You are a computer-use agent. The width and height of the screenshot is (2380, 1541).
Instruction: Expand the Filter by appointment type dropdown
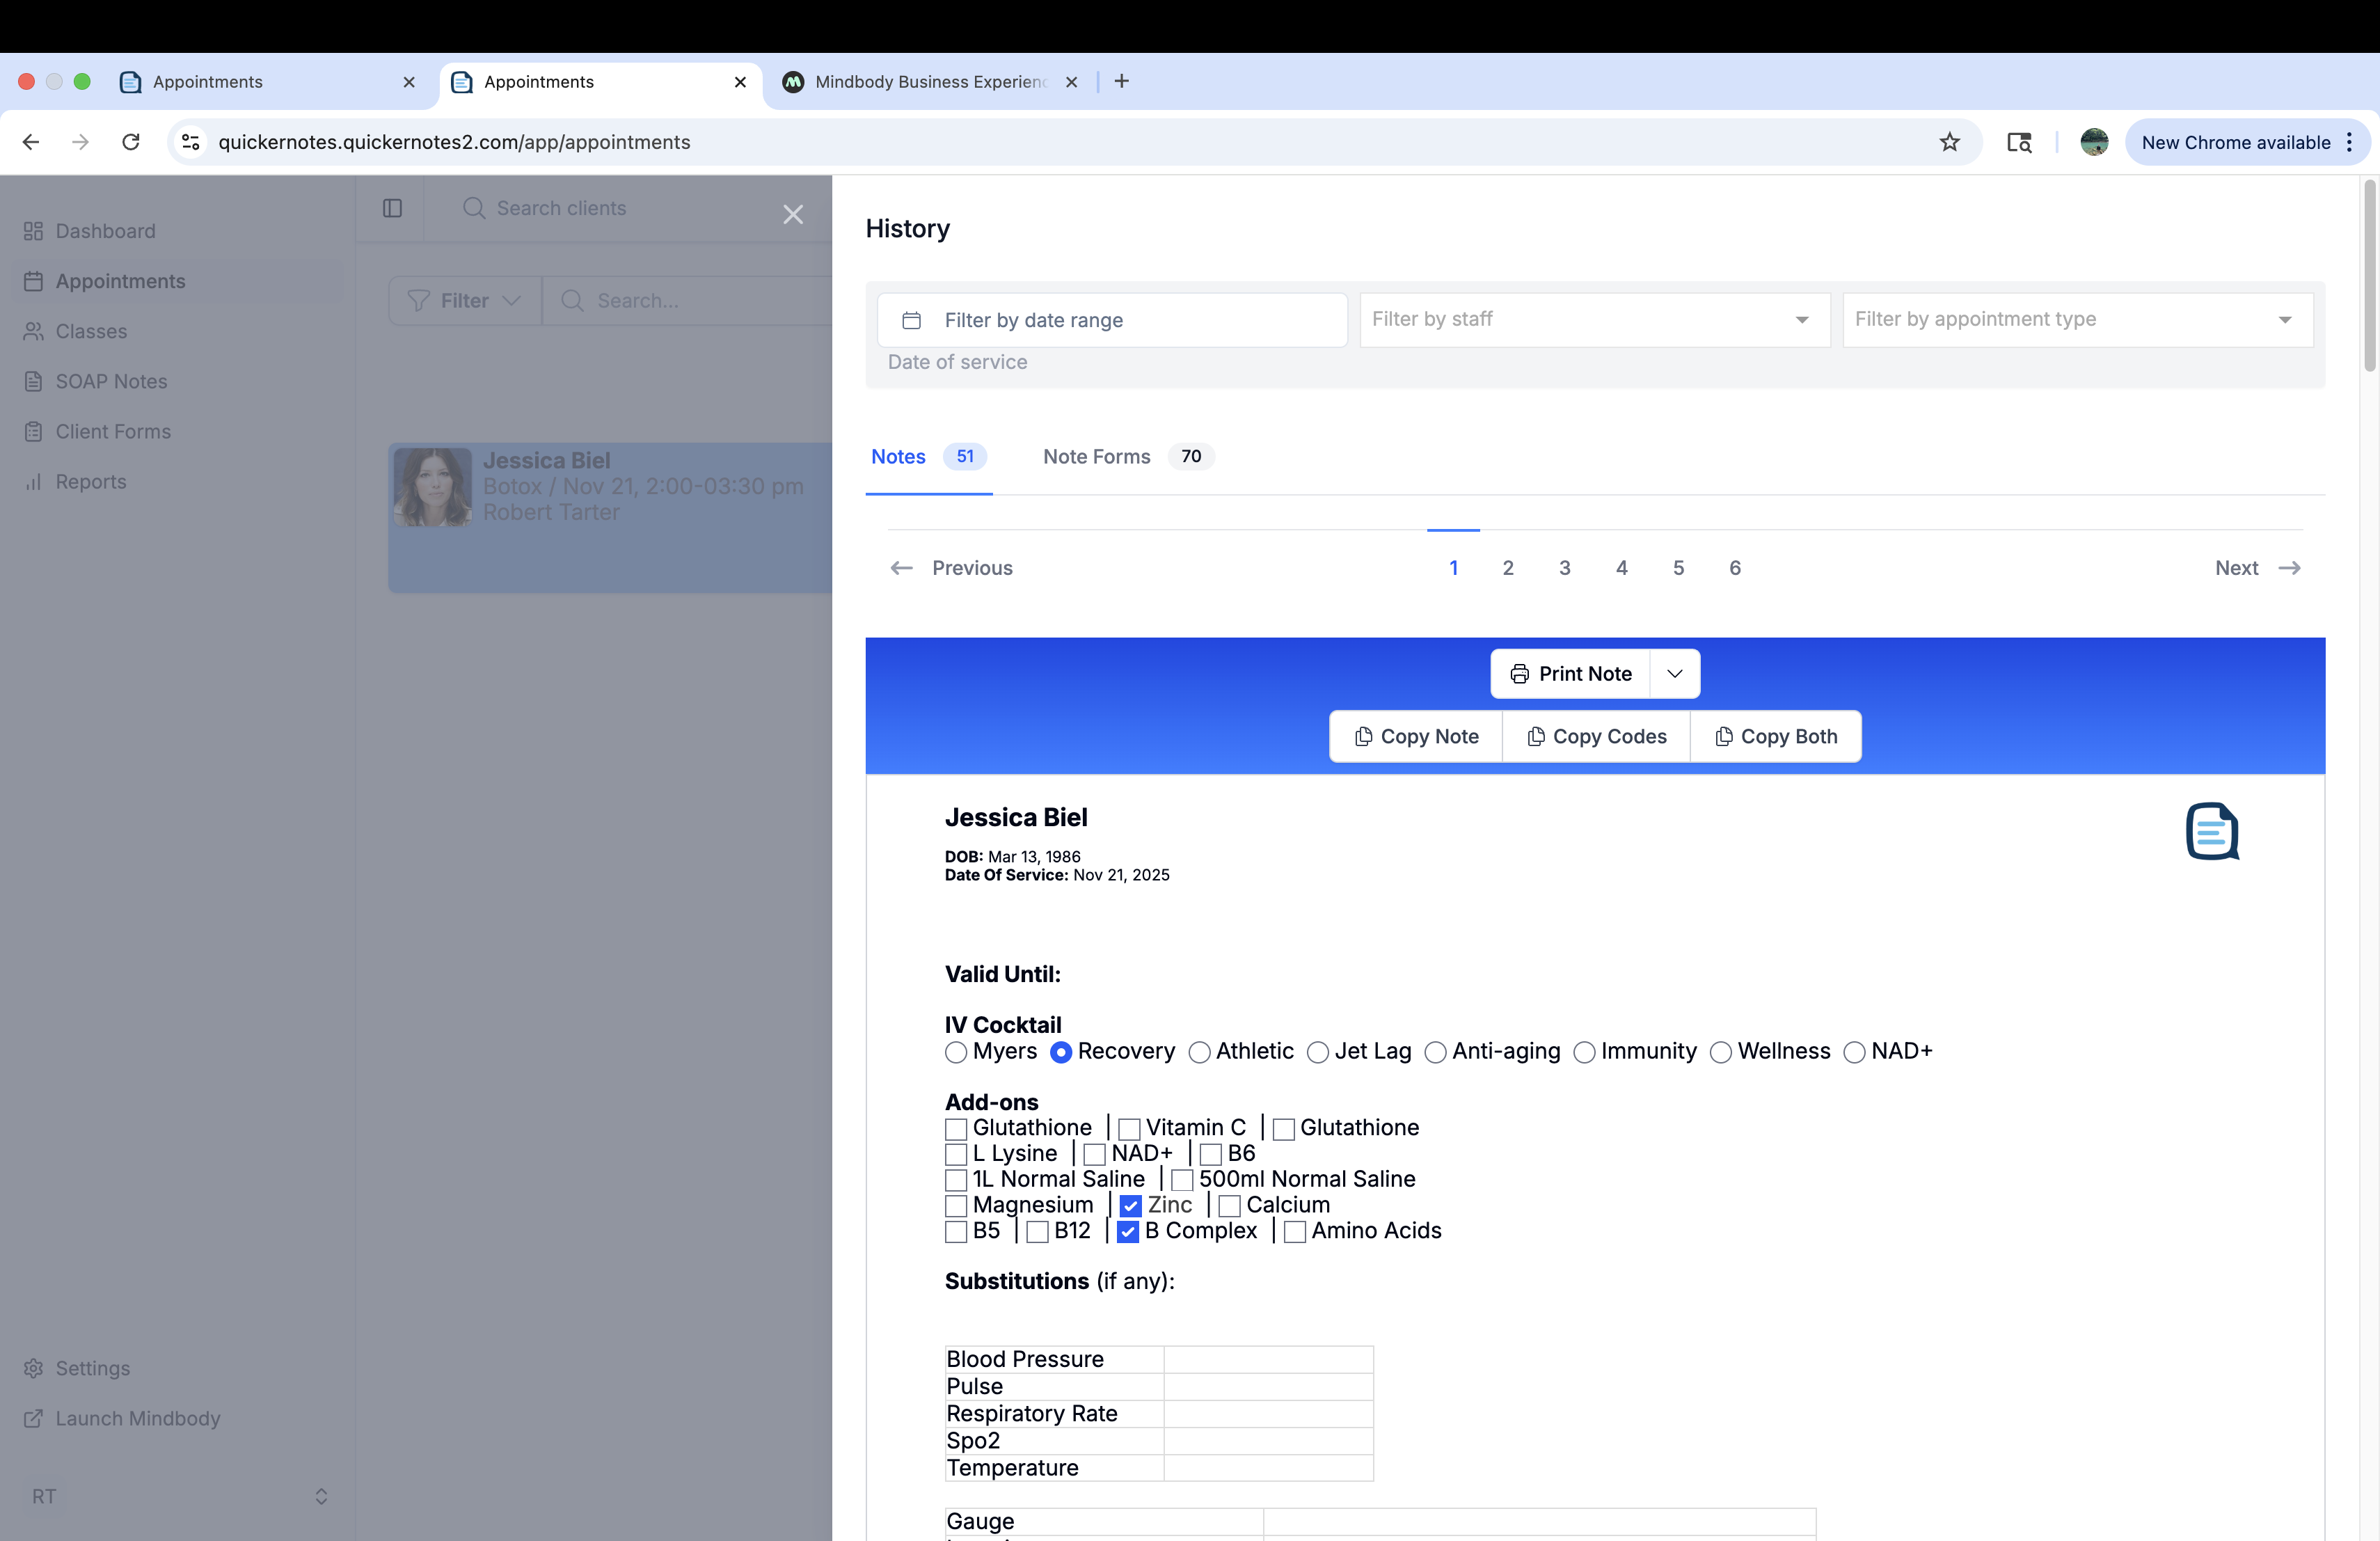click(2077, 320)
